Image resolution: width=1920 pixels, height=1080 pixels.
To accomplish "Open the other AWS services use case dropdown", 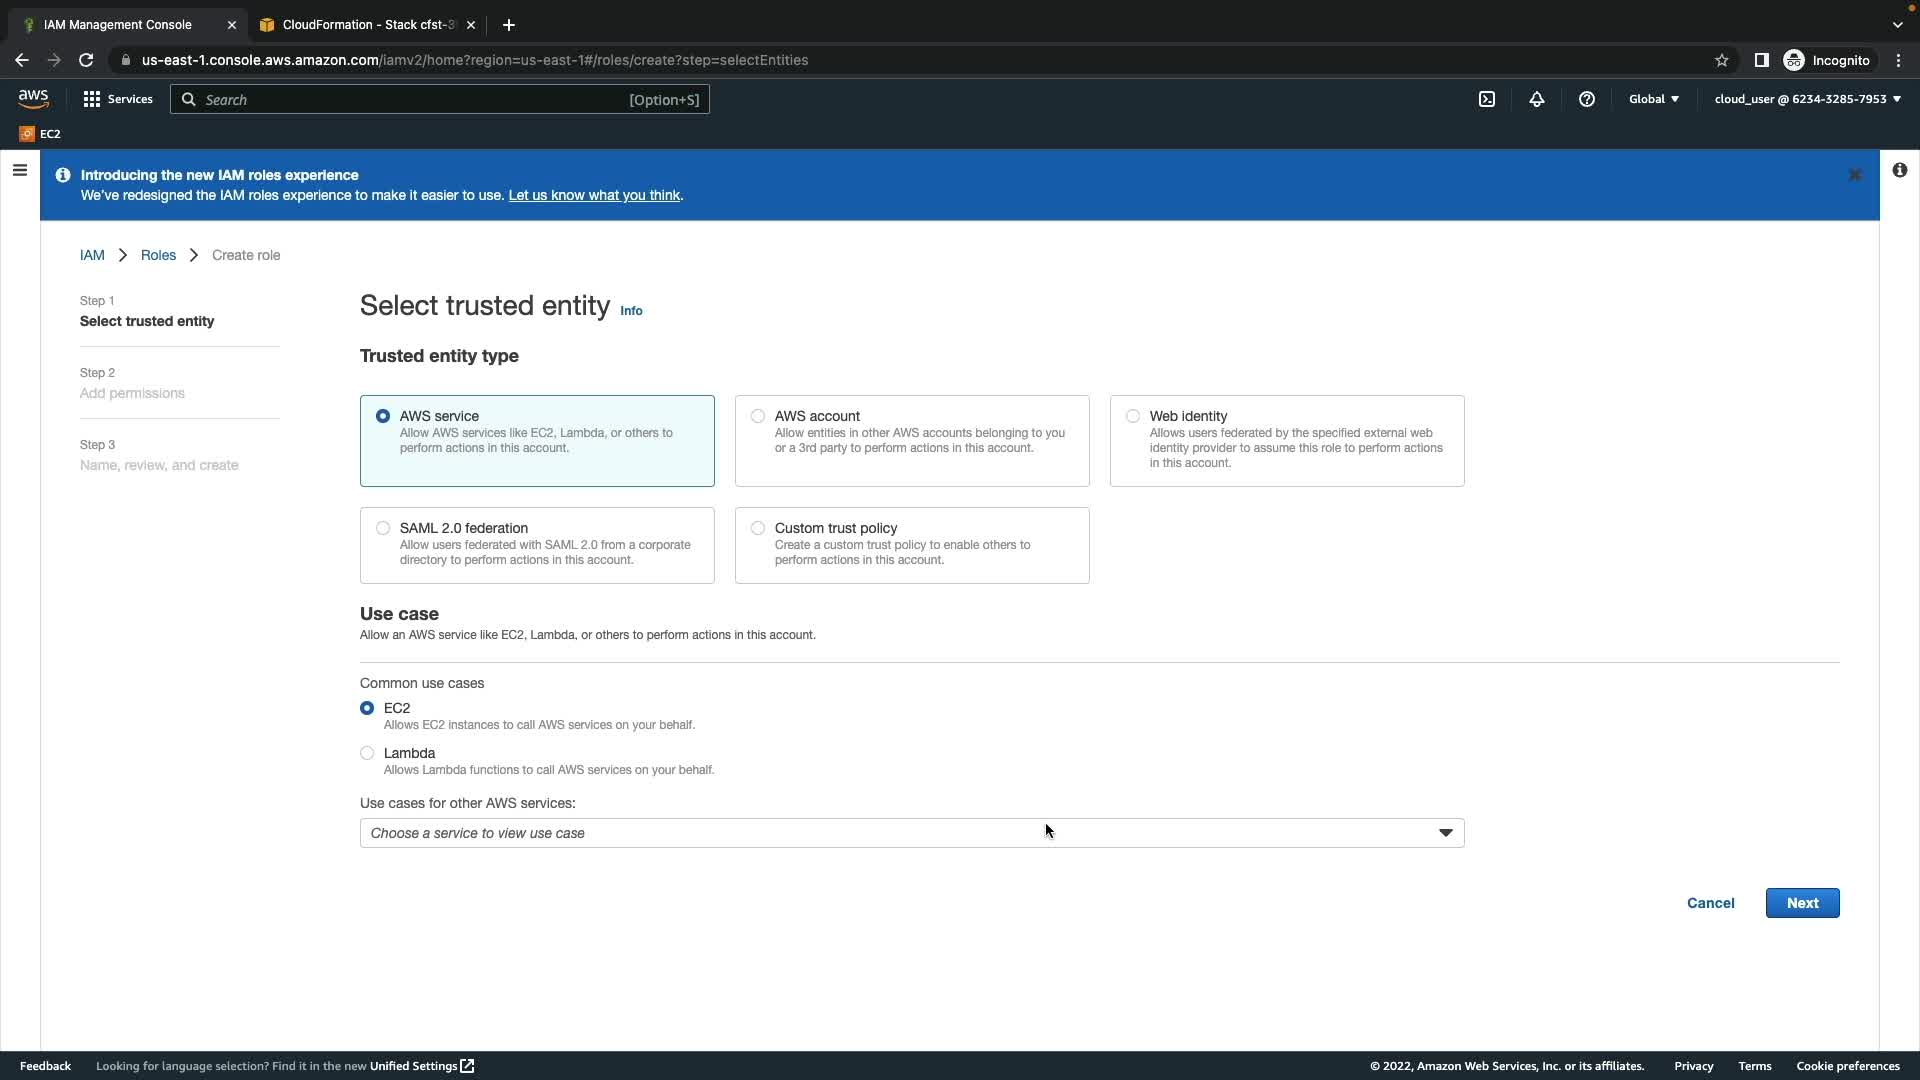I will (911, 833).
